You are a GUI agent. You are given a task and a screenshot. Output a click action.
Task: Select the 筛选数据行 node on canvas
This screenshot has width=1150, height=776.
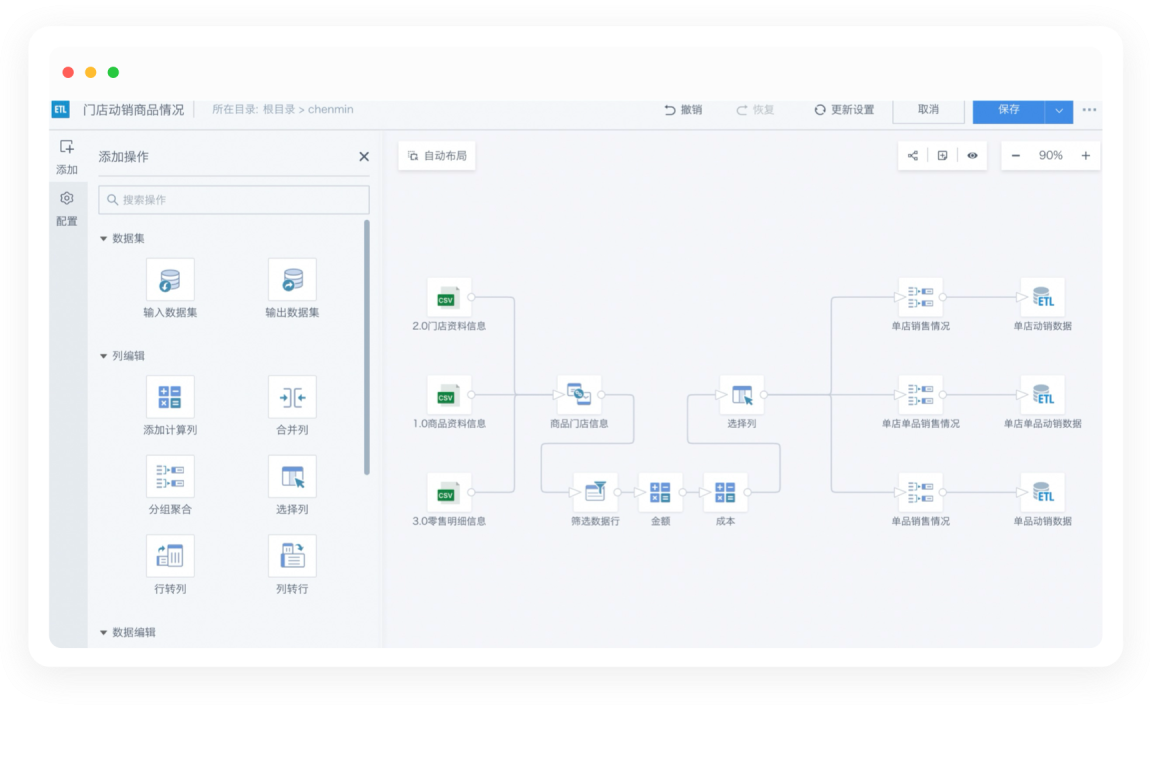[x=595, y=492]
